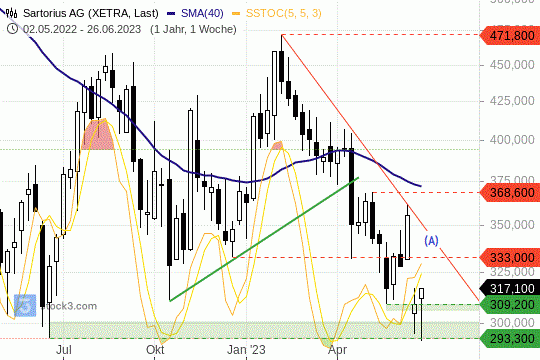
Task: Click the candlestick chart type icon
Action: click(x=12, y=13)
